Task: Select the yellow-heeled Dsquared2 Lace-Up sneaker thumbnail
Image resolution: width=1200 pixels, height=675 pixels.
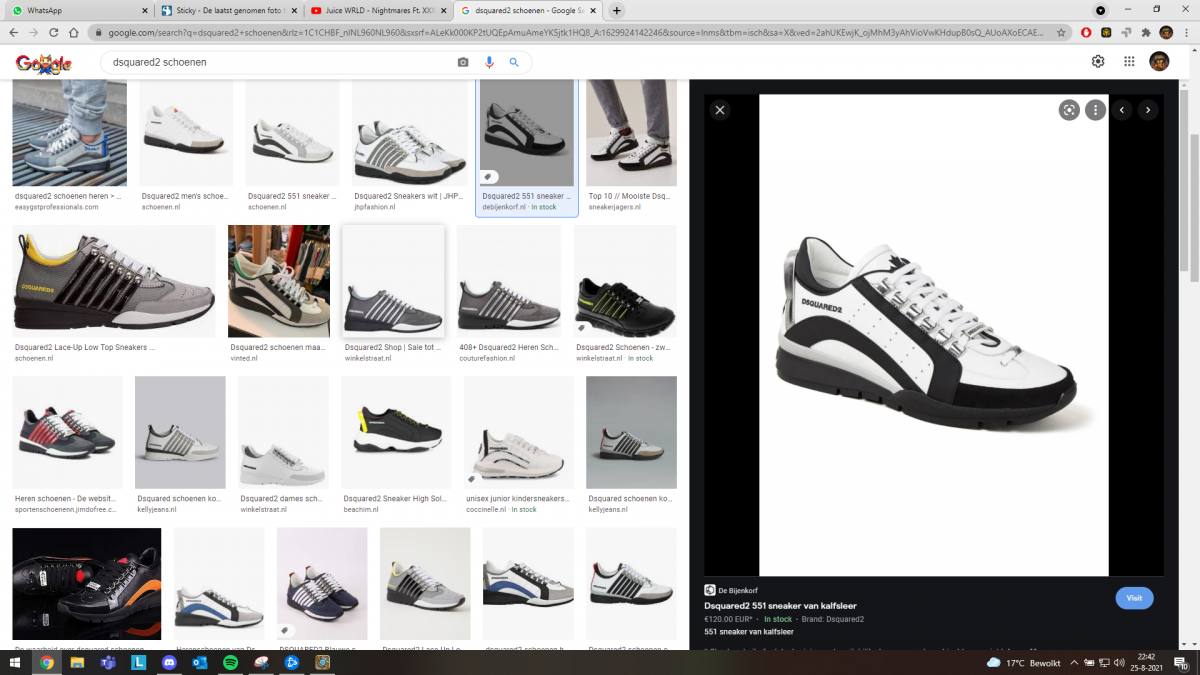Action: pos(113,282)
